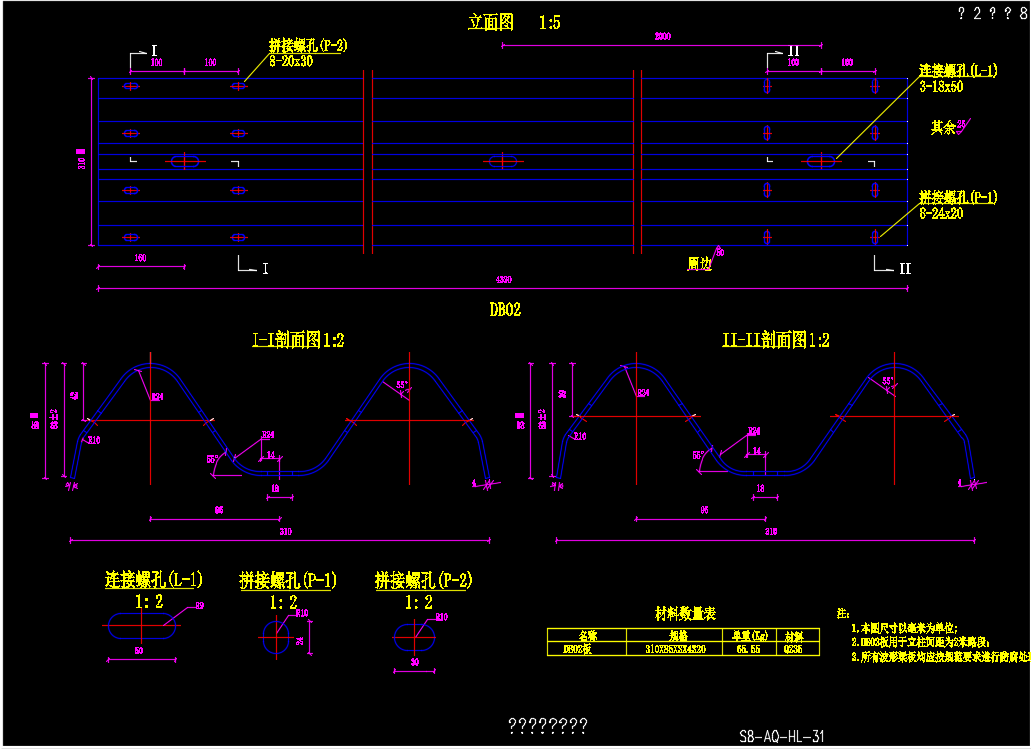The width and height of the screenshot is (1031, 749).
Task: Click the 'R10' radius label on the I-I section
Action: 94,441
